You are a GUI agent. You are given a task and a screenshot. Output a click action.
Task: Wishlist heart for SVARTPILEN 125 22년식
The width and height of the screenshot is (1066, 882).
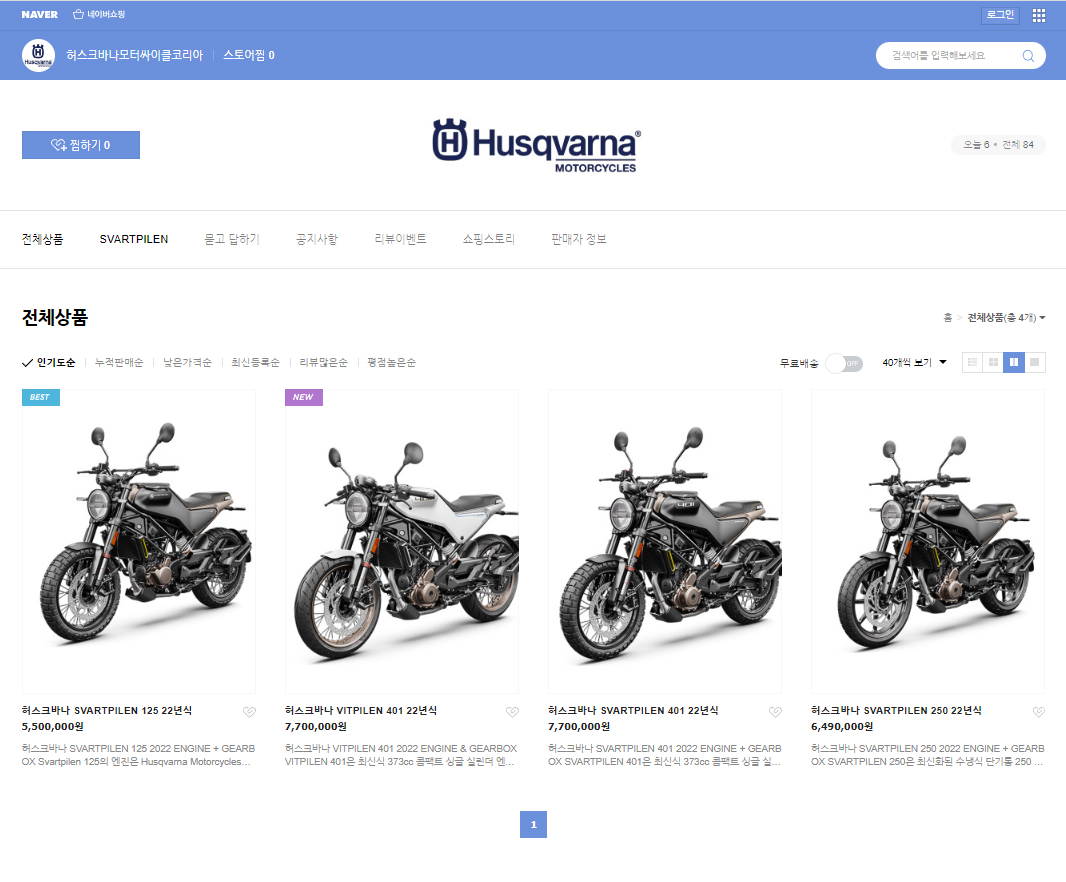(x=250, y=712)
